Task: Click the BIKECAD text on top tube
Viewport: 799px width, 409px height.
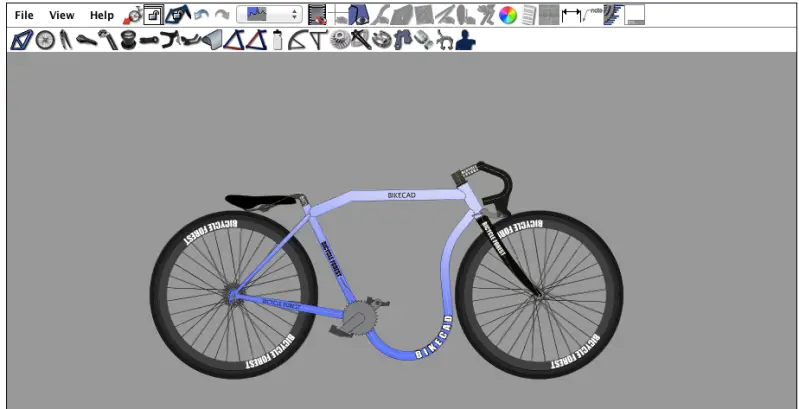Action: (x=402, y=195)
